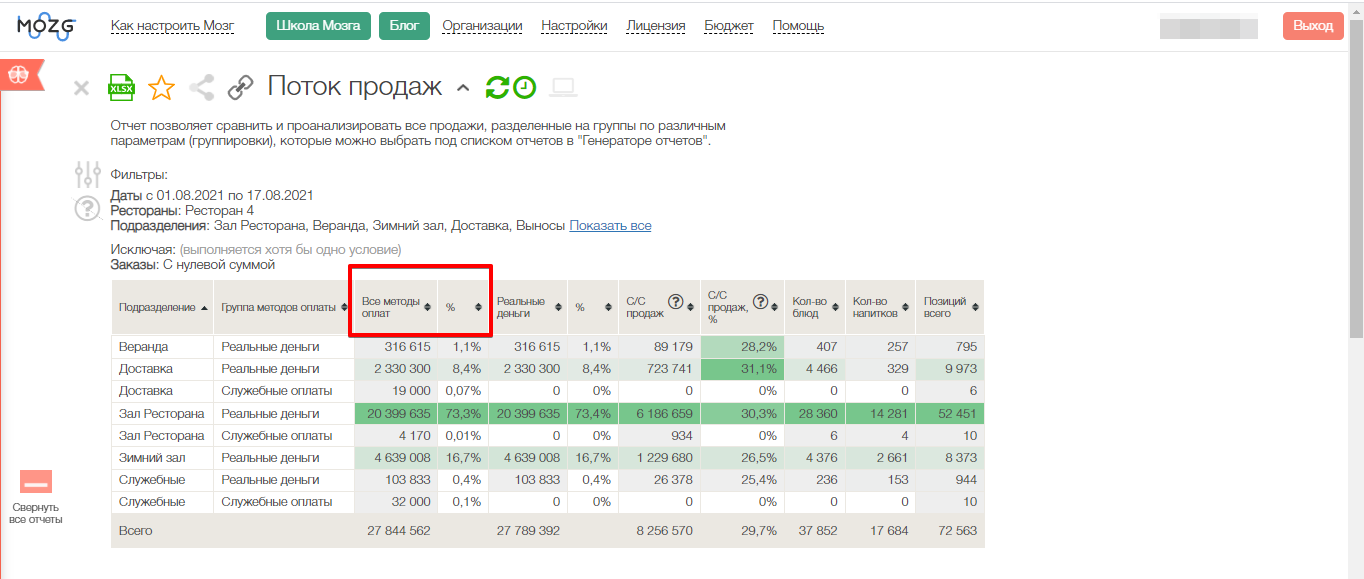Close the report with the X icon
Screen dimensions: 1364x579
[x=82, y=88]
